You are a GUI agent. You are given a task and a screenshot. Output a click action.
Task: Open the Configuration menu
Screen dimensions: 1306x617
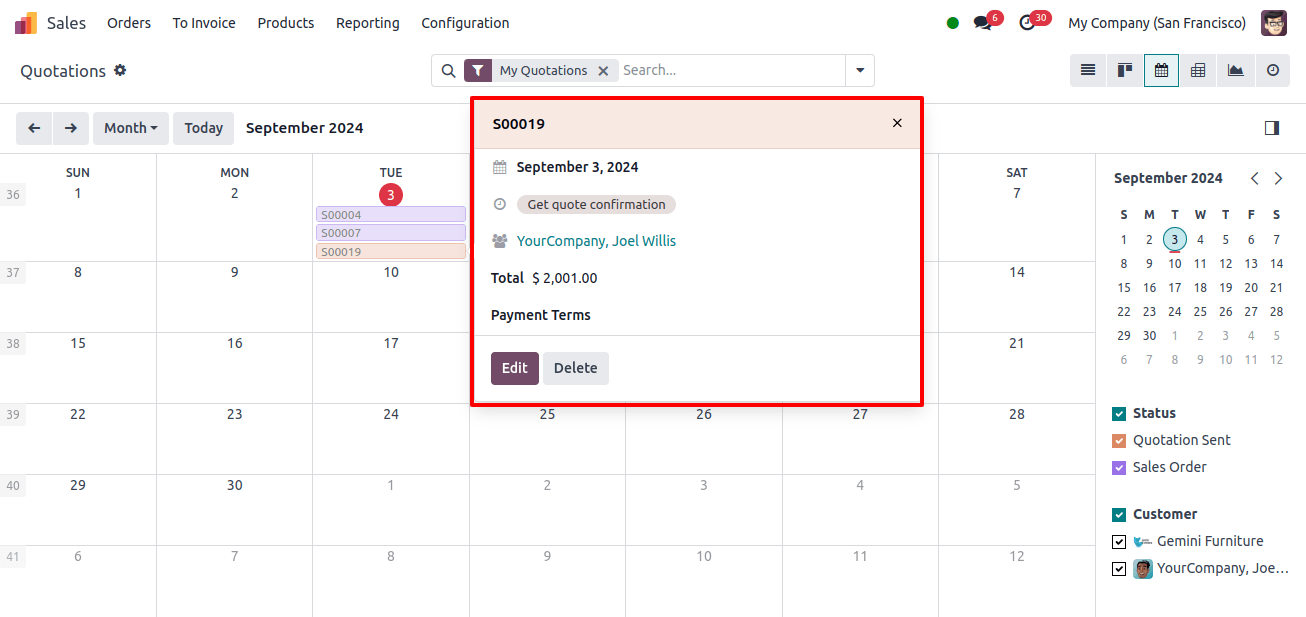pos(465,22)
